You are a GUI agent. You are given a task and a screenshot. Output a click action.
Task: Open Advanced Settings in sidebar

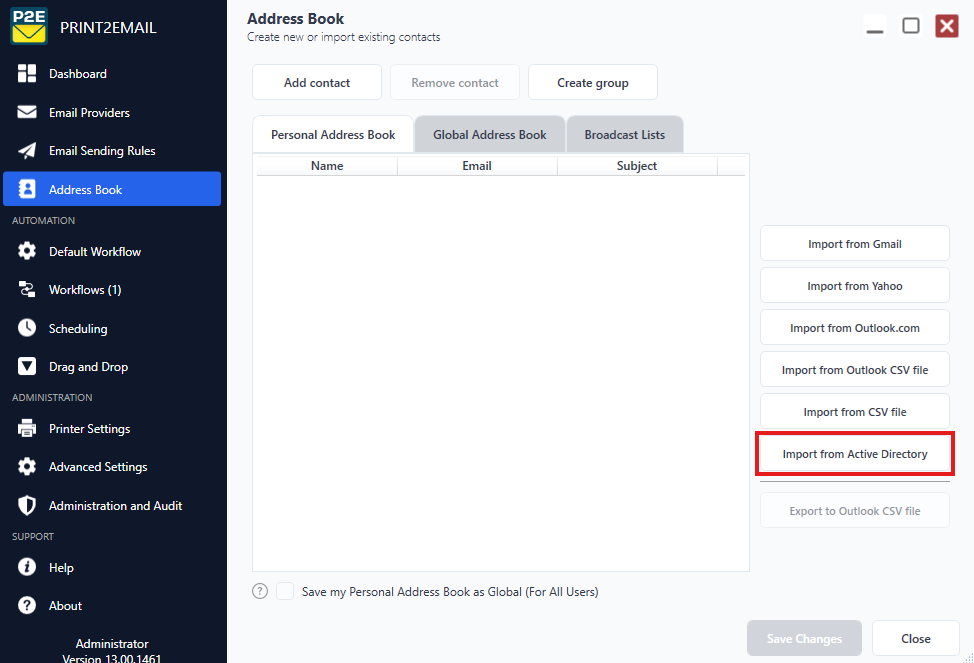(112, 467)
